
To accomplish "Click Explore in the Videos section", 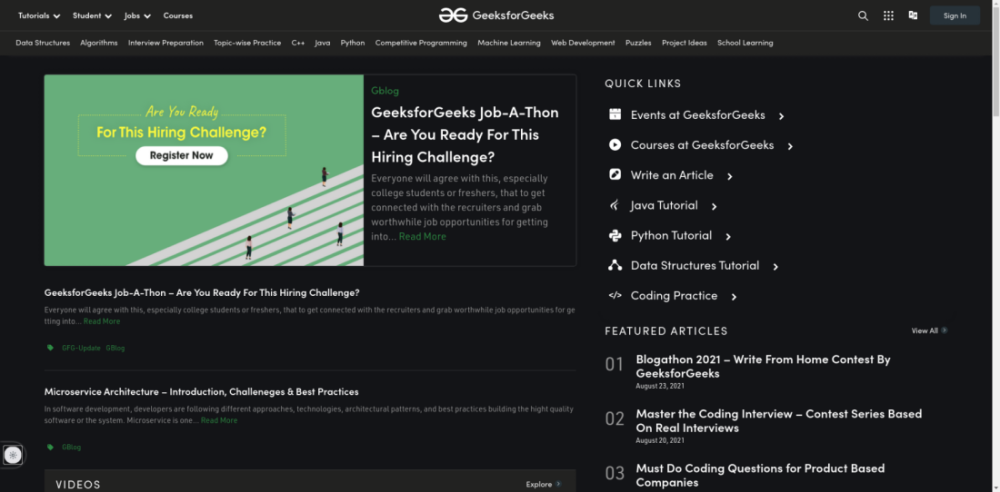I will click(x=539, y=484).
